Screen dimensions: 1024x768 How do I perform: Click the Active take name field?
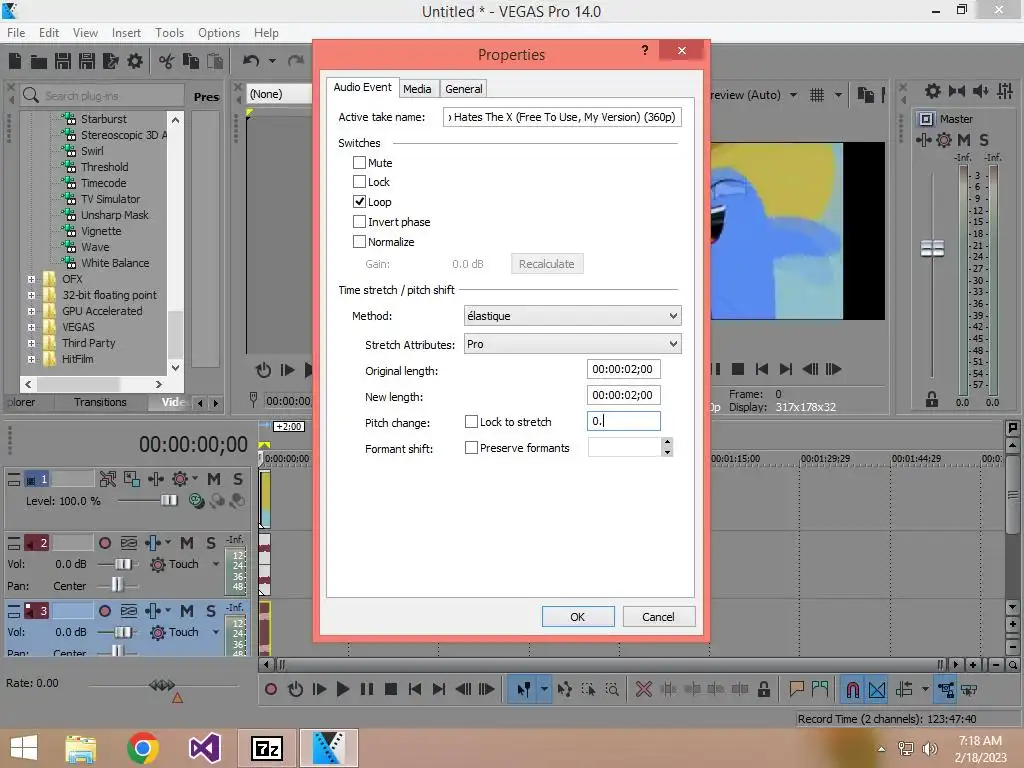(562, 117)
